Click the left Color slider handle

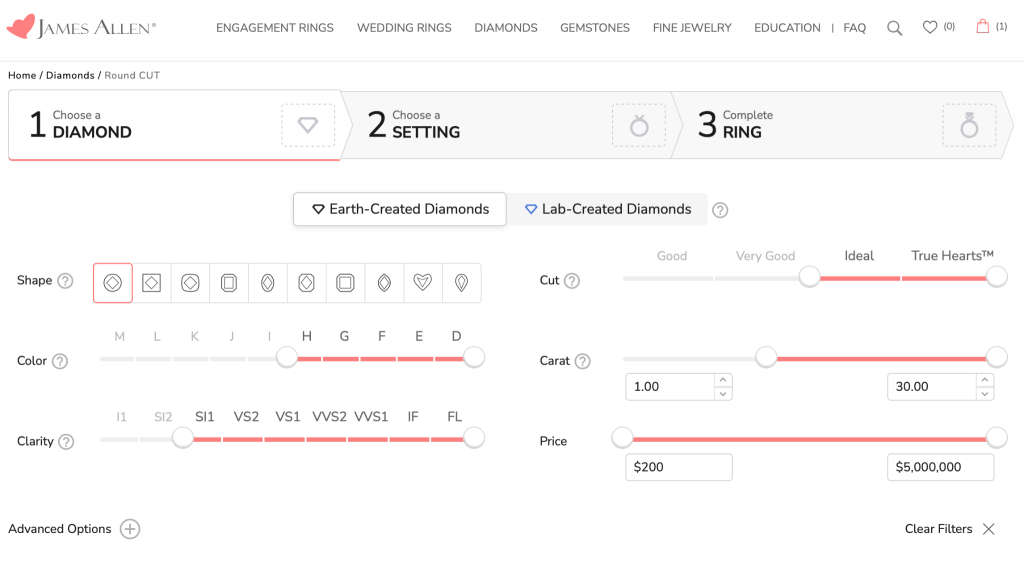tap(287, 357)
